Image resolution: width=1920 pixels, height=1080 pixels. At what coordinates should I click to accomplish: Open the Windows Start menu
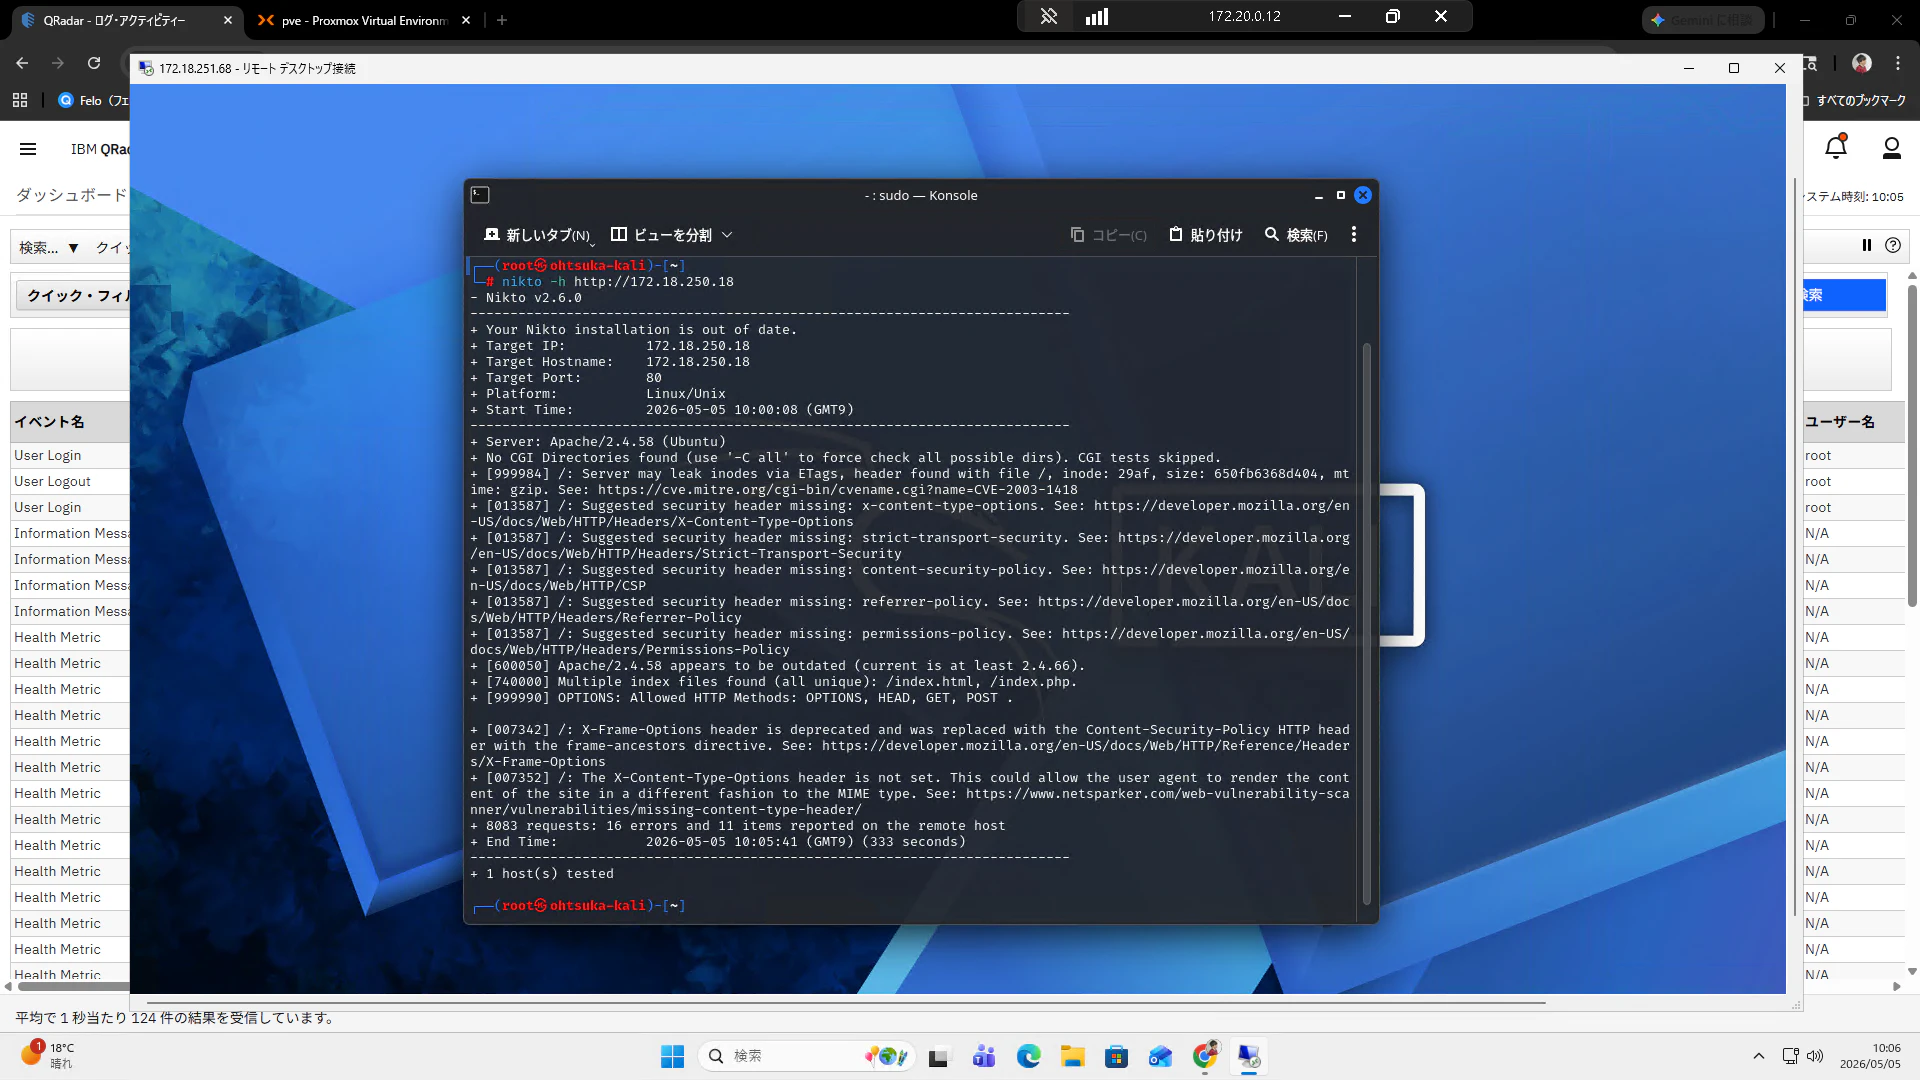click(x=672, y=1056)
